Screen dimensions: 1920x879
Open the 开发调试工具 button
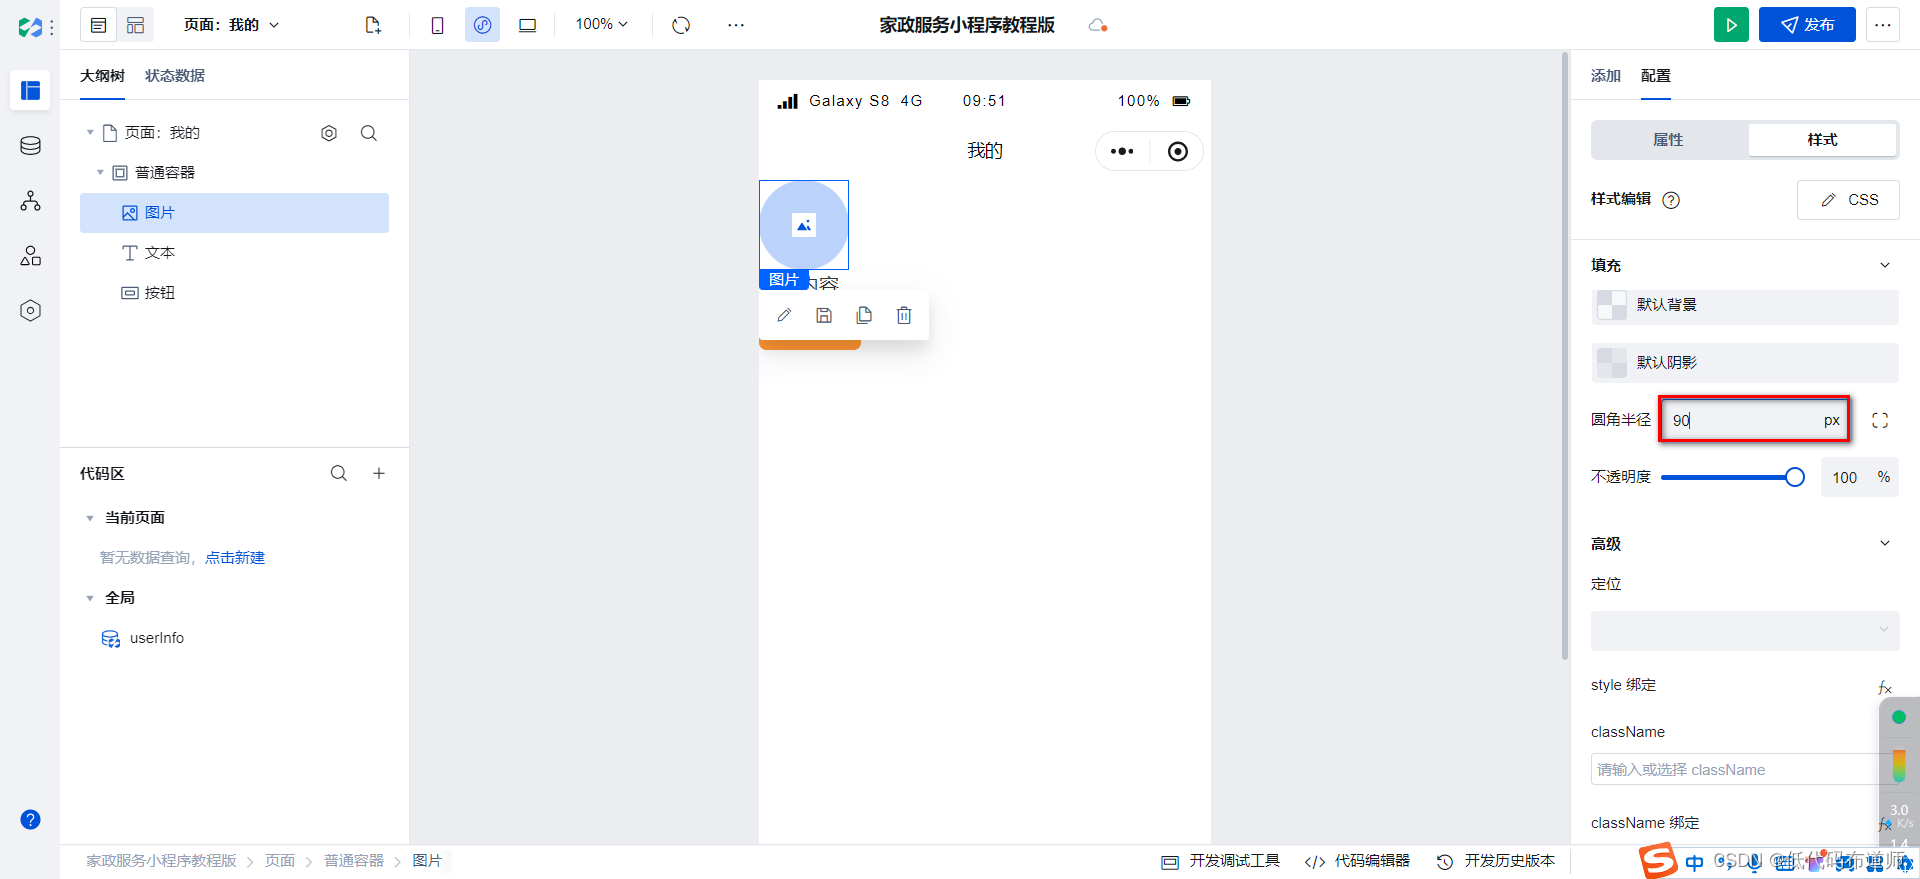point(1220,861)
